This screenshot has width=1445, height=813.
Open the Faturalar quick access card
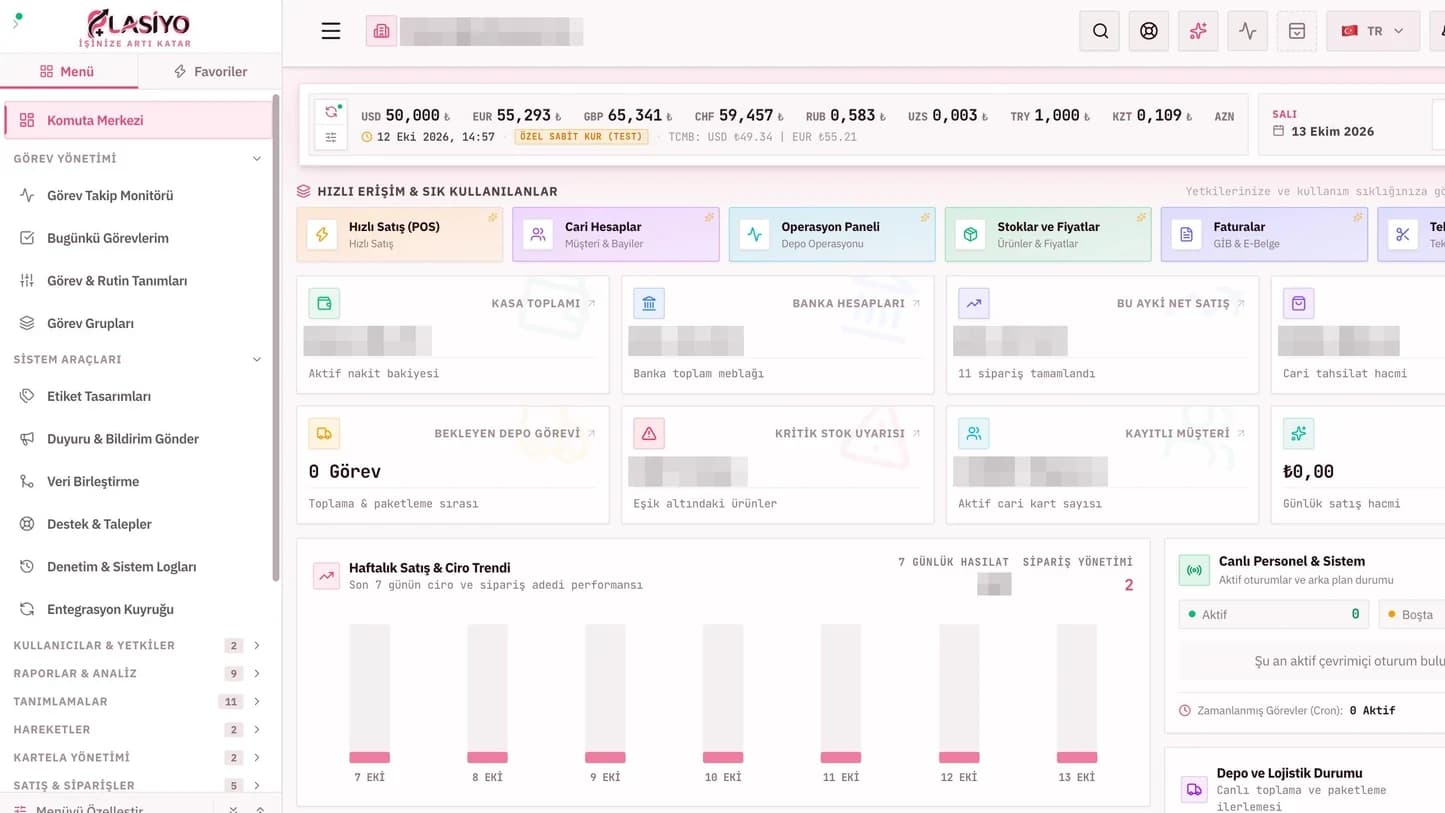click(1264, 234)
